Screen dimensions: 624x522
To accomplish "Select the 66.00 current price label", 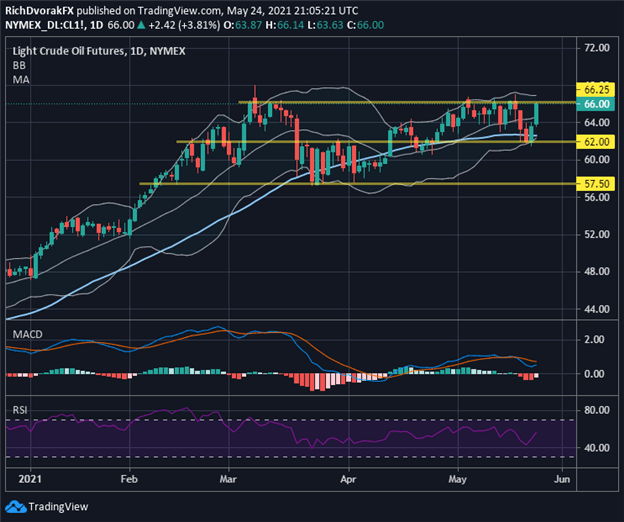I will (596, 104).
